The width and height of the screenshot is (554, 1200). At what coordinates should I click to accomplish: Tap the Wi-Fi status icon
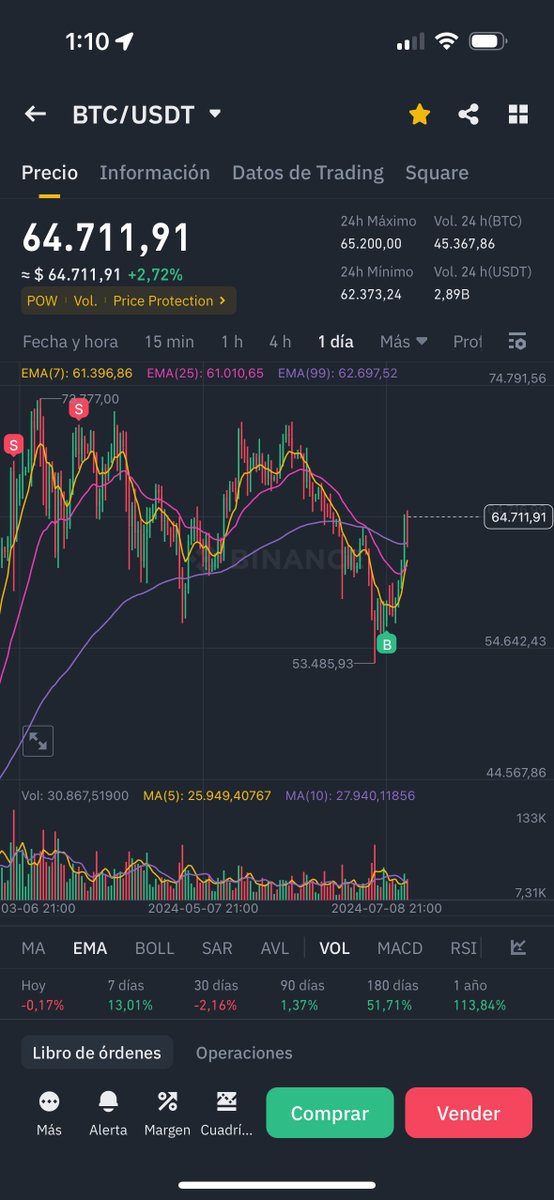pos(446,42)
